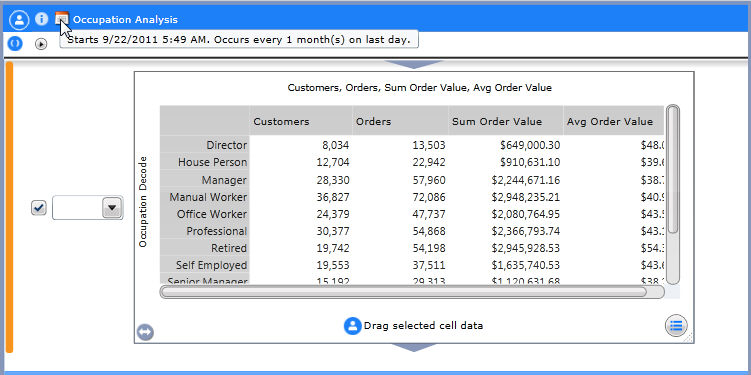Select the Office Worker row header
This screenshot has height=375, width=751.
pyautogui.click(x=205, y=214)
